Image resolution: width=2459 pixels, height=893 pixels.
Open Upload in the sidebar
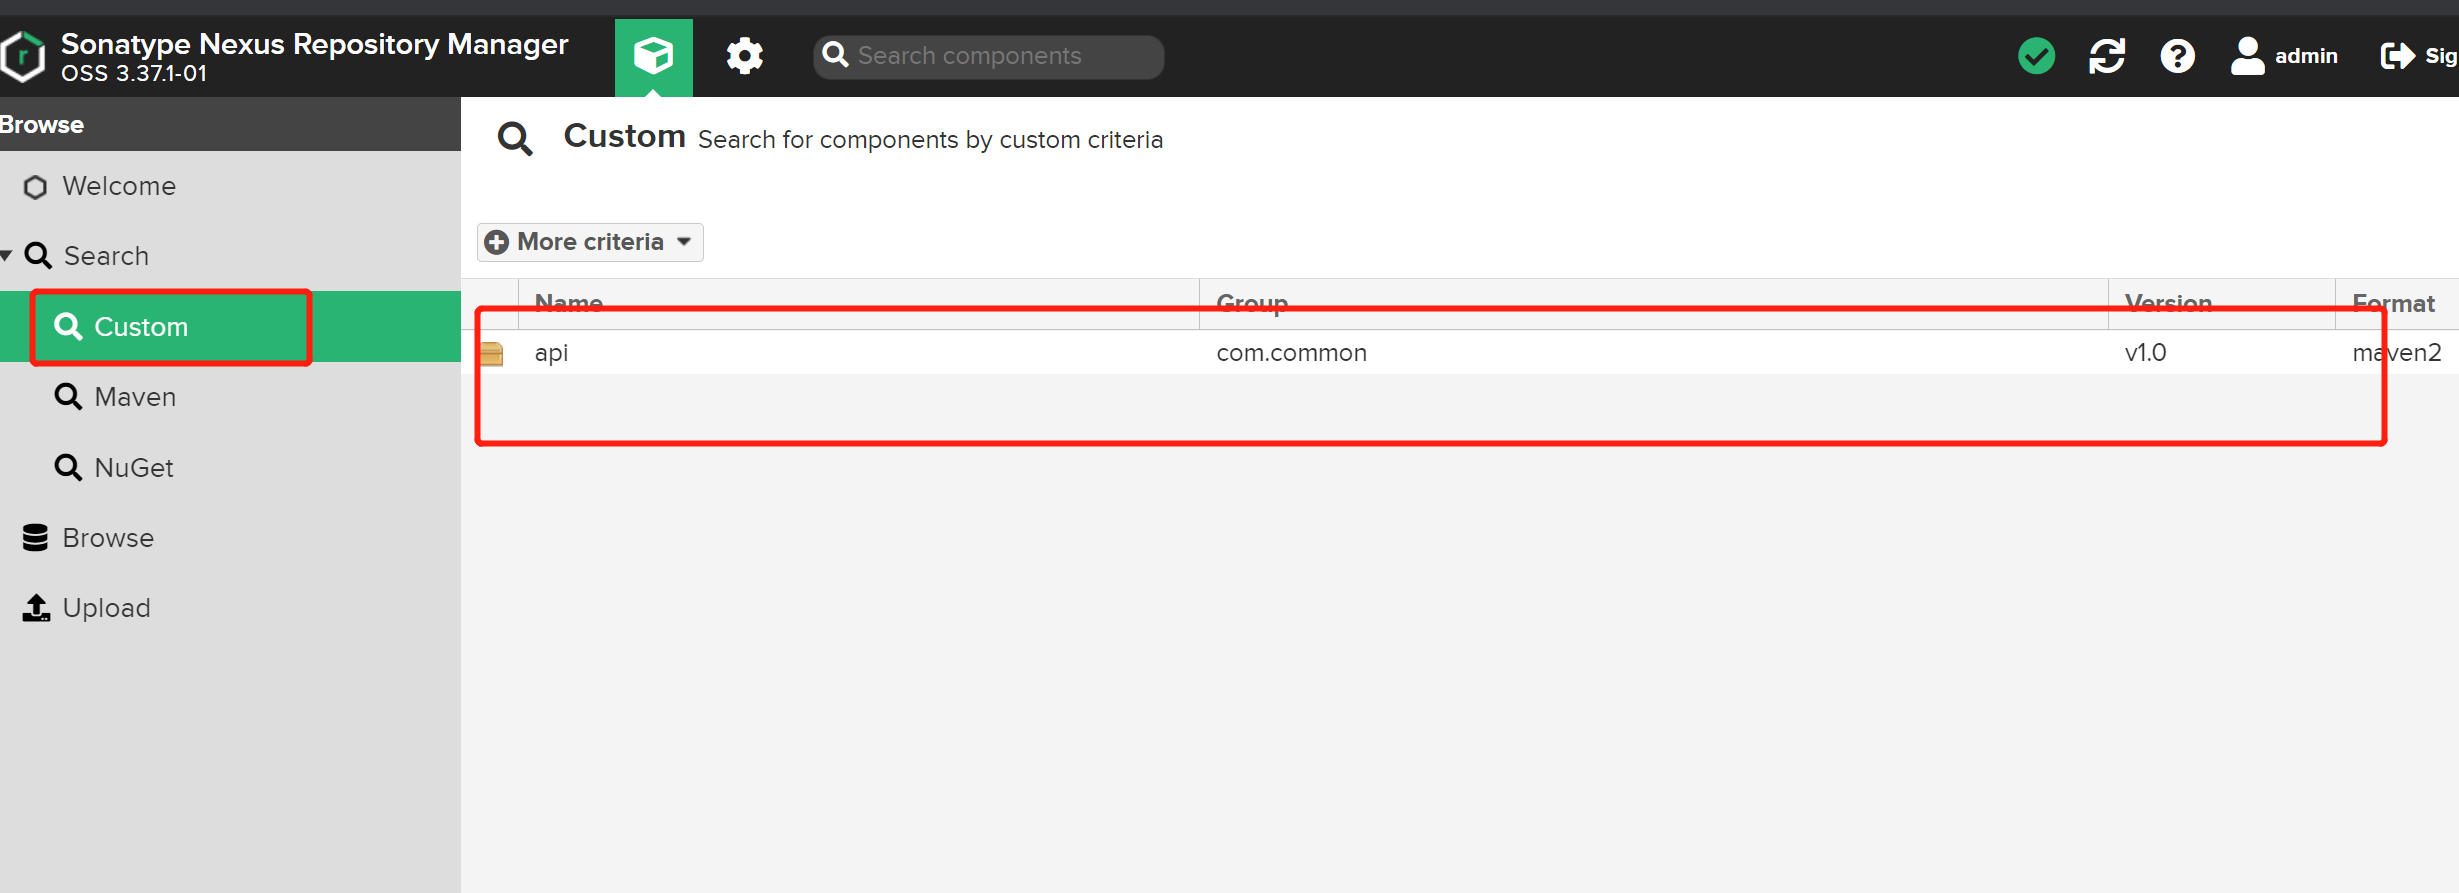230,608
